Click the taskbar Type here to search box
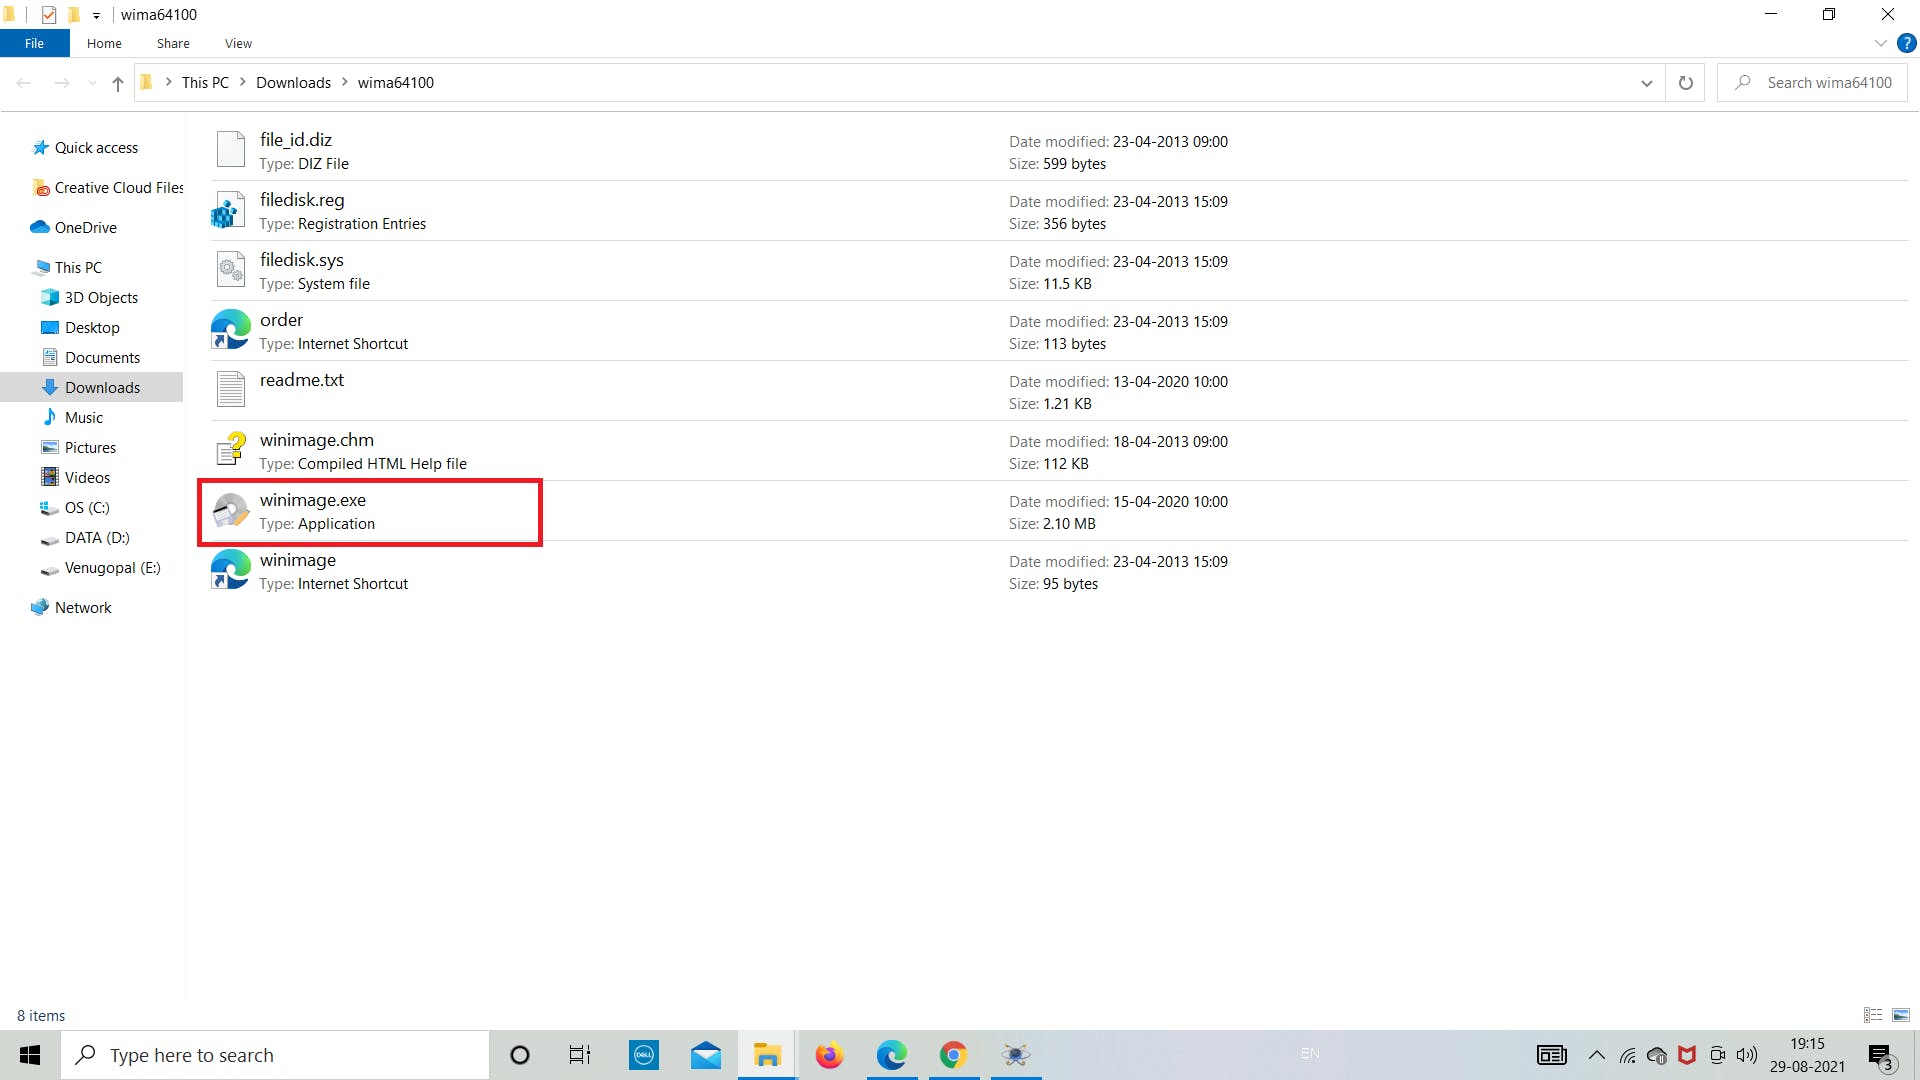Image resolution: width=1920 pixels, height=1080 pixels. [276, 1055]
